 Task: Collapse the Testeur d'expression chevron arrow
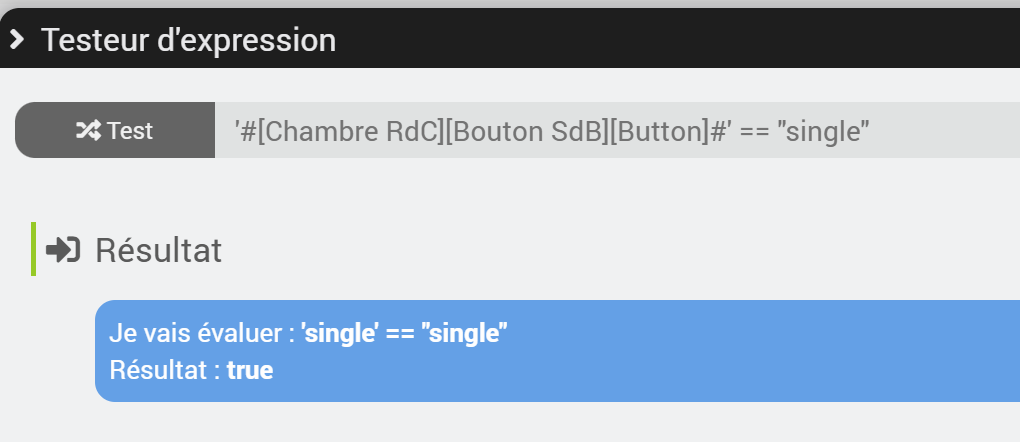(16, 40)
